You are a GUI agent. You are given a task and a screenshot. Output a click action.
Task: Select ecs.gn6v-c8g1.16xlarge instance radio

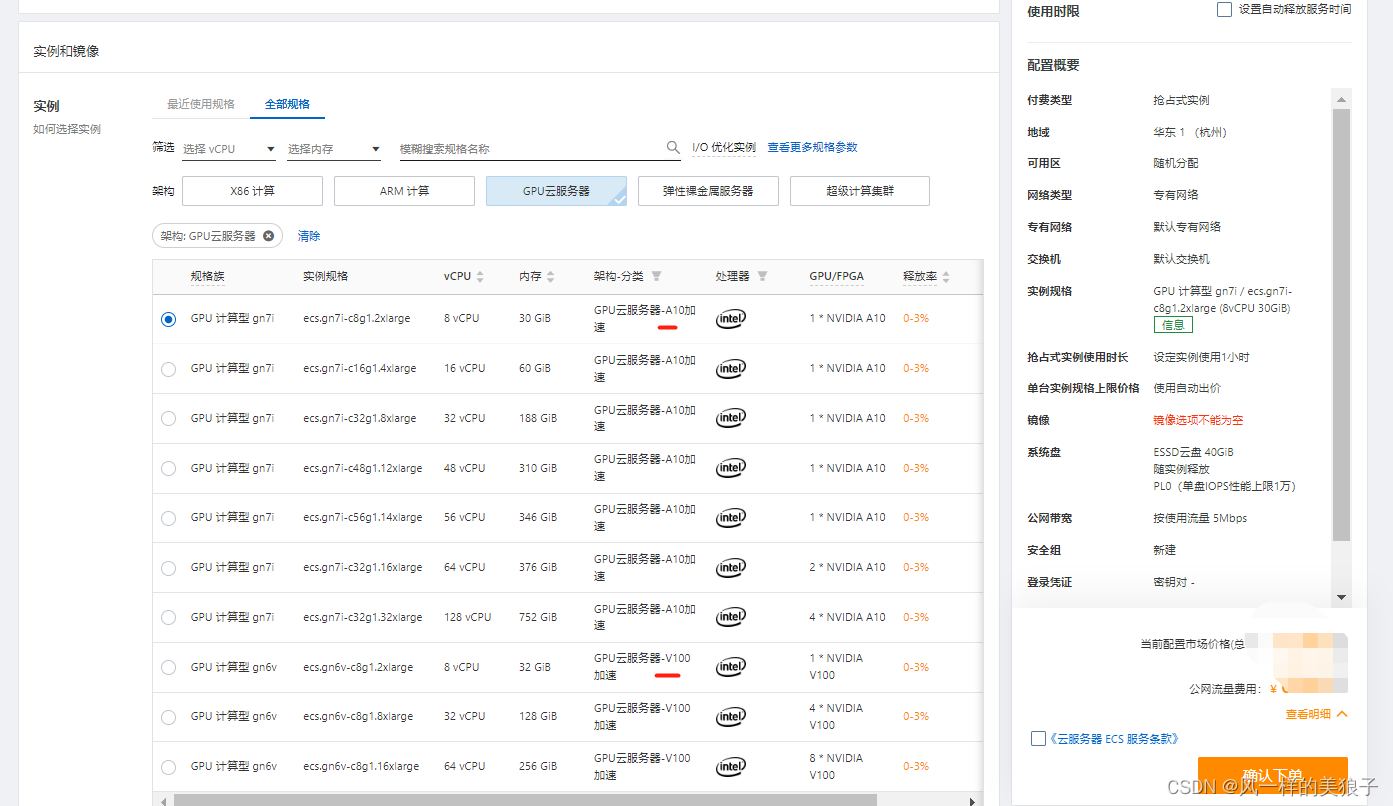point(168,767)
